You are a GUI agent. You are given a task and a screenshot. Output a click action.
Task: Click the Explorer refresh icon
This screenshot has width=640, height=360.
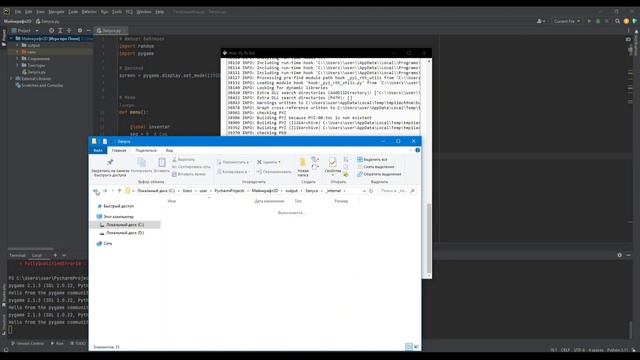pos(371,191)
